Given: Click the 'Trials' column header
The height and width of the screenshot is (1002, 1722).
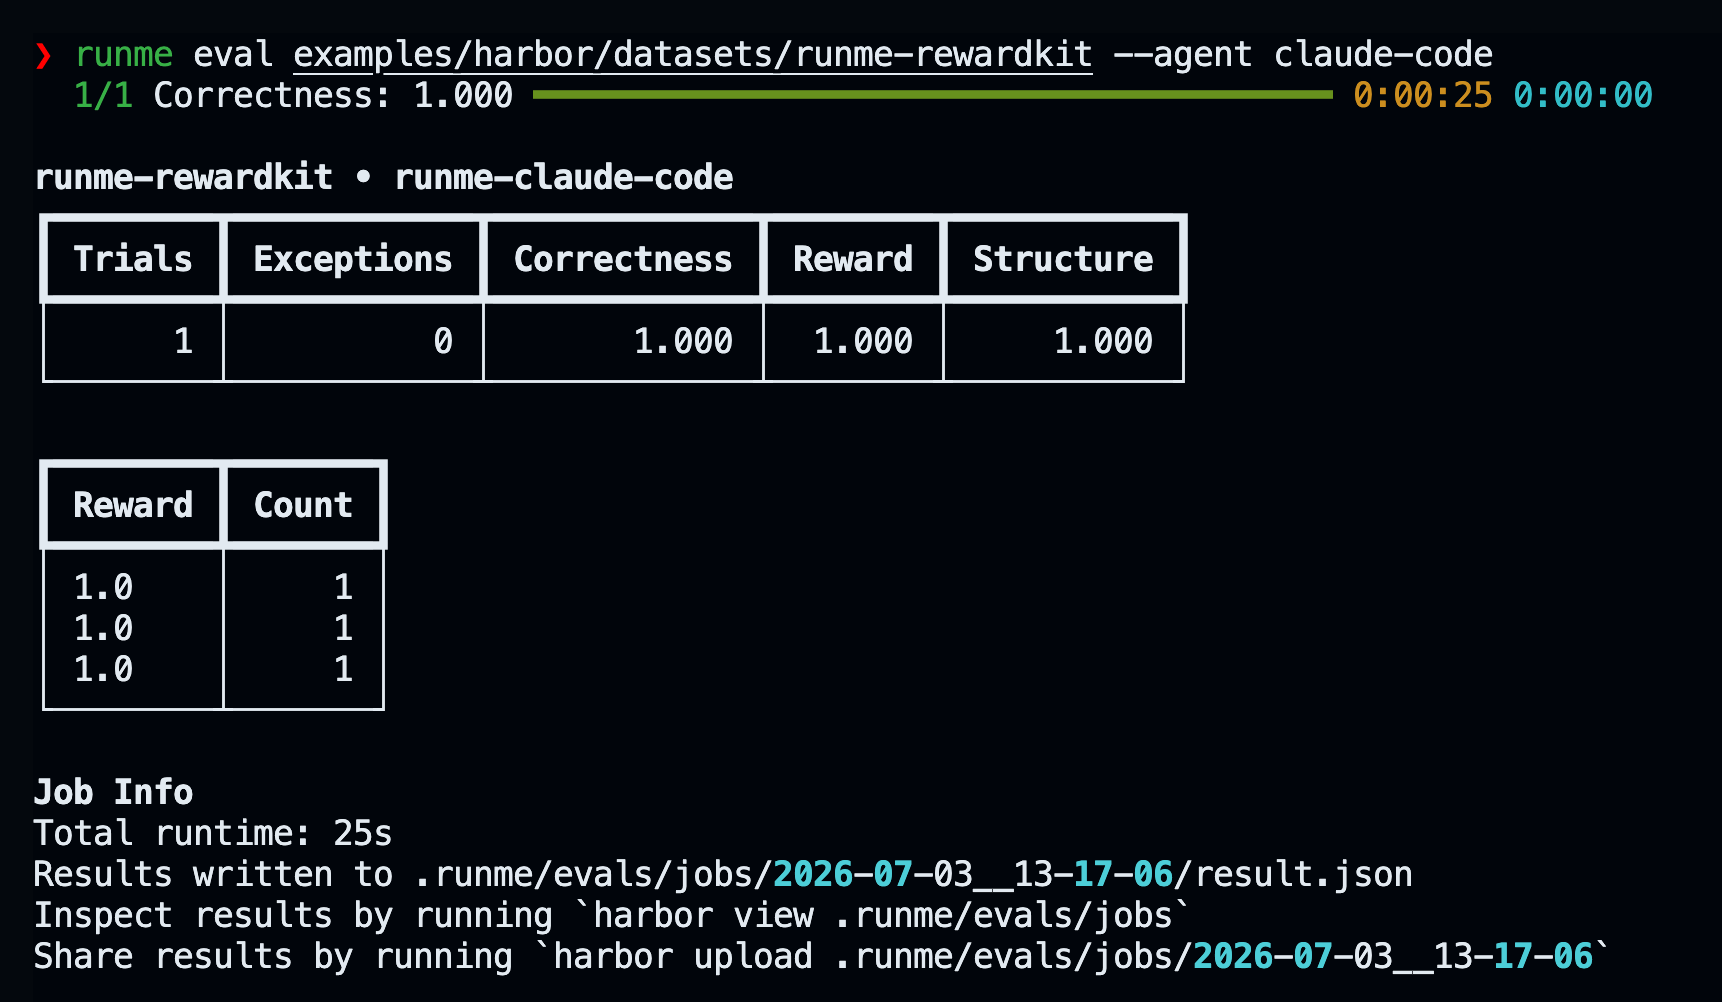Looking at the screenshot, I should (x=133, y=259).
